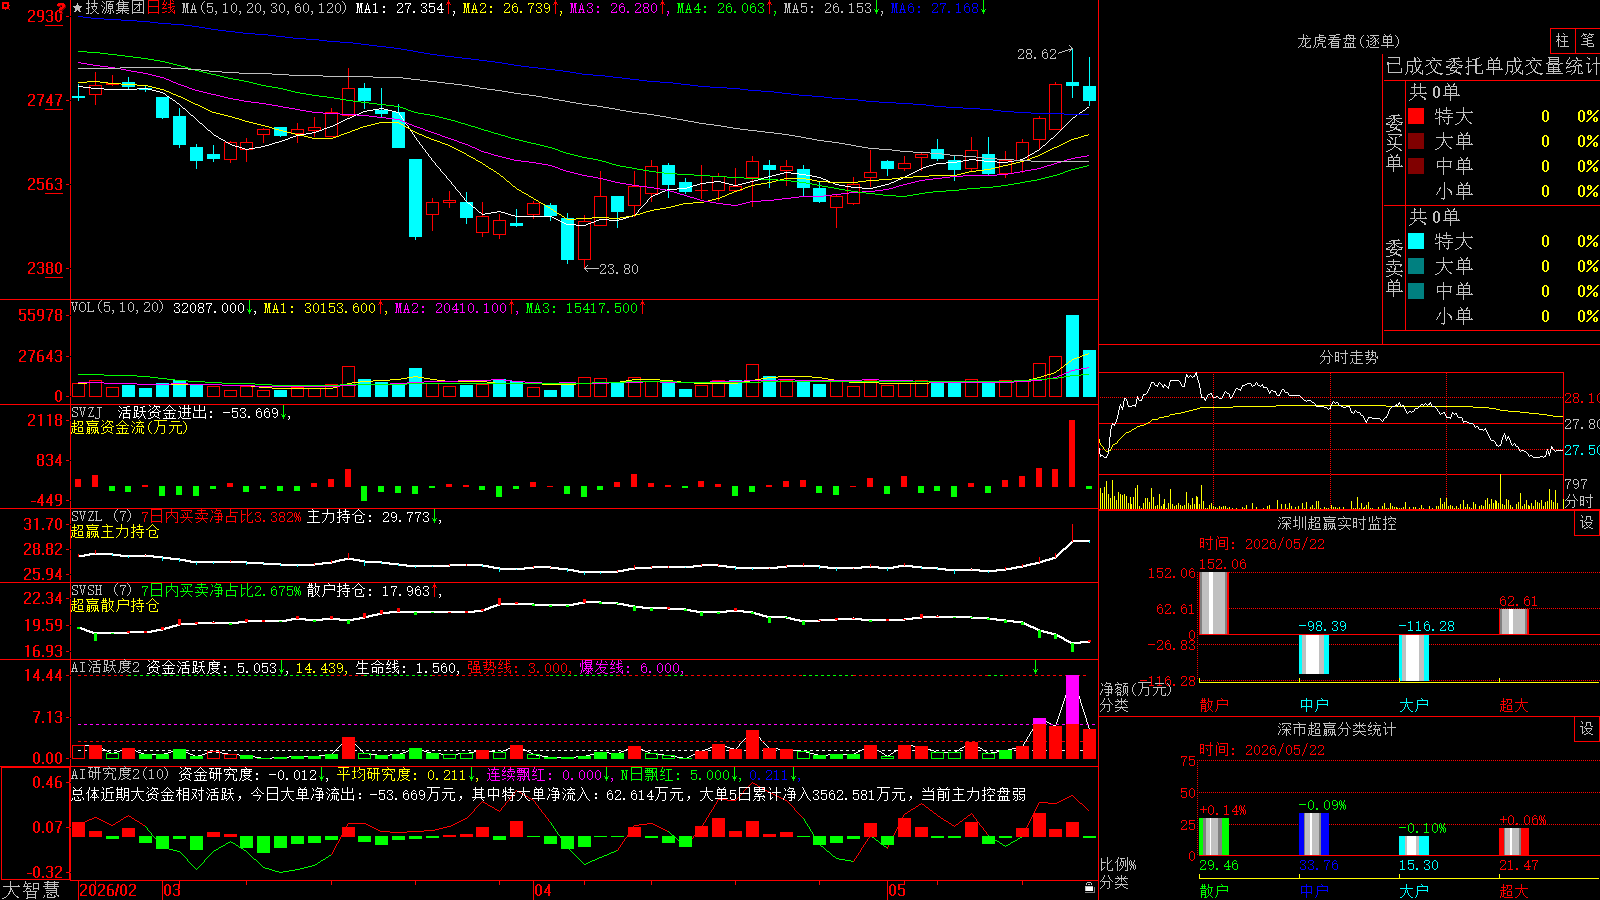1600x900 pixels.
Task: Open MA(5,10,20,30,60,120) indicator parameters
Action: (265, 8)
